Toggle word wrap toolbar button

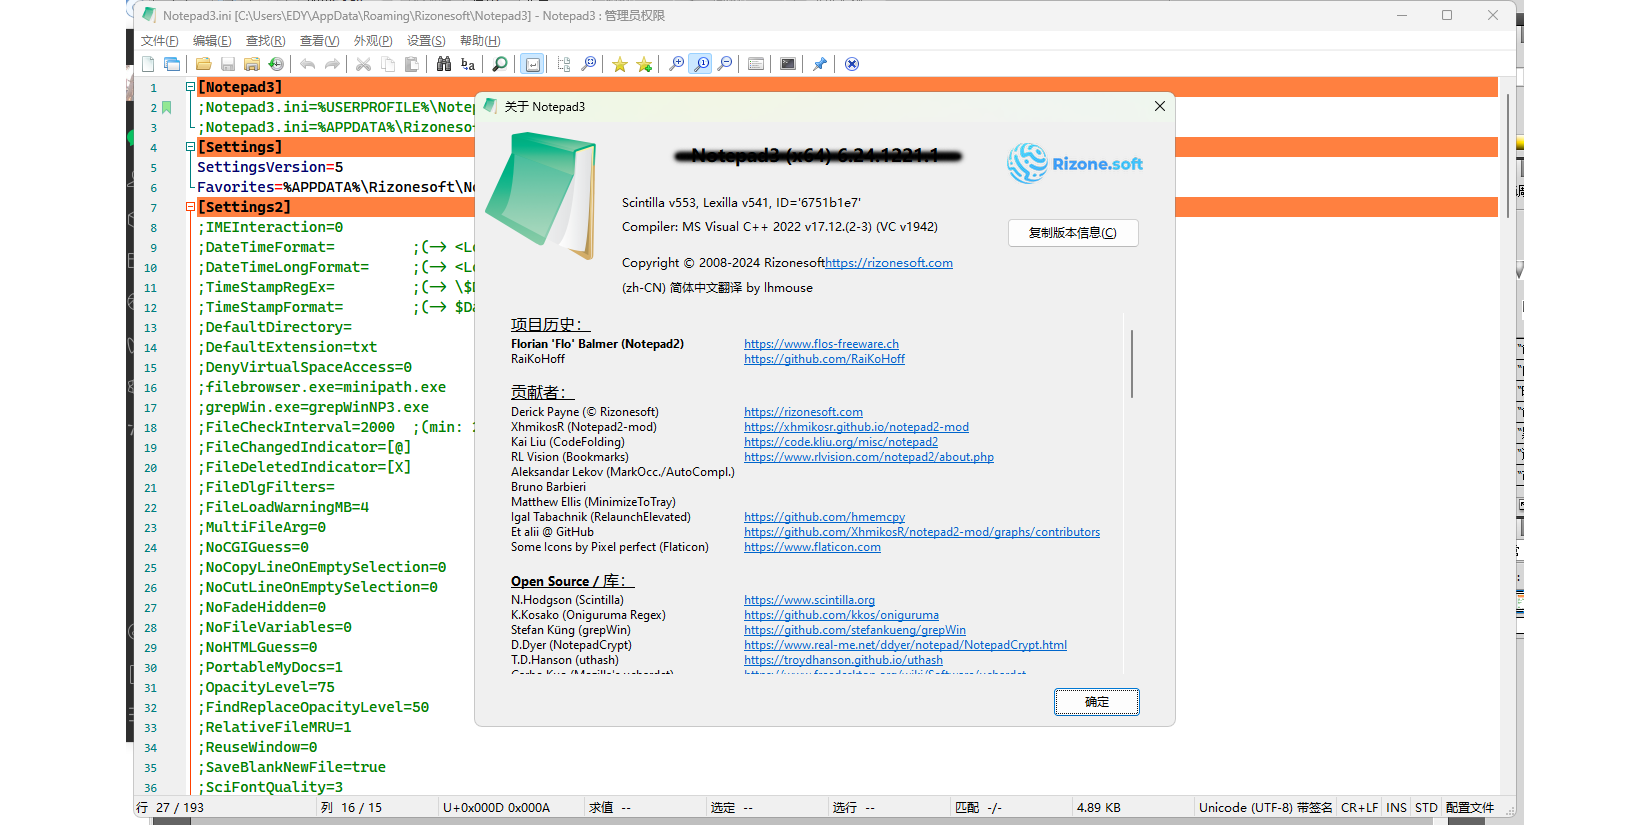coord(533,64)
